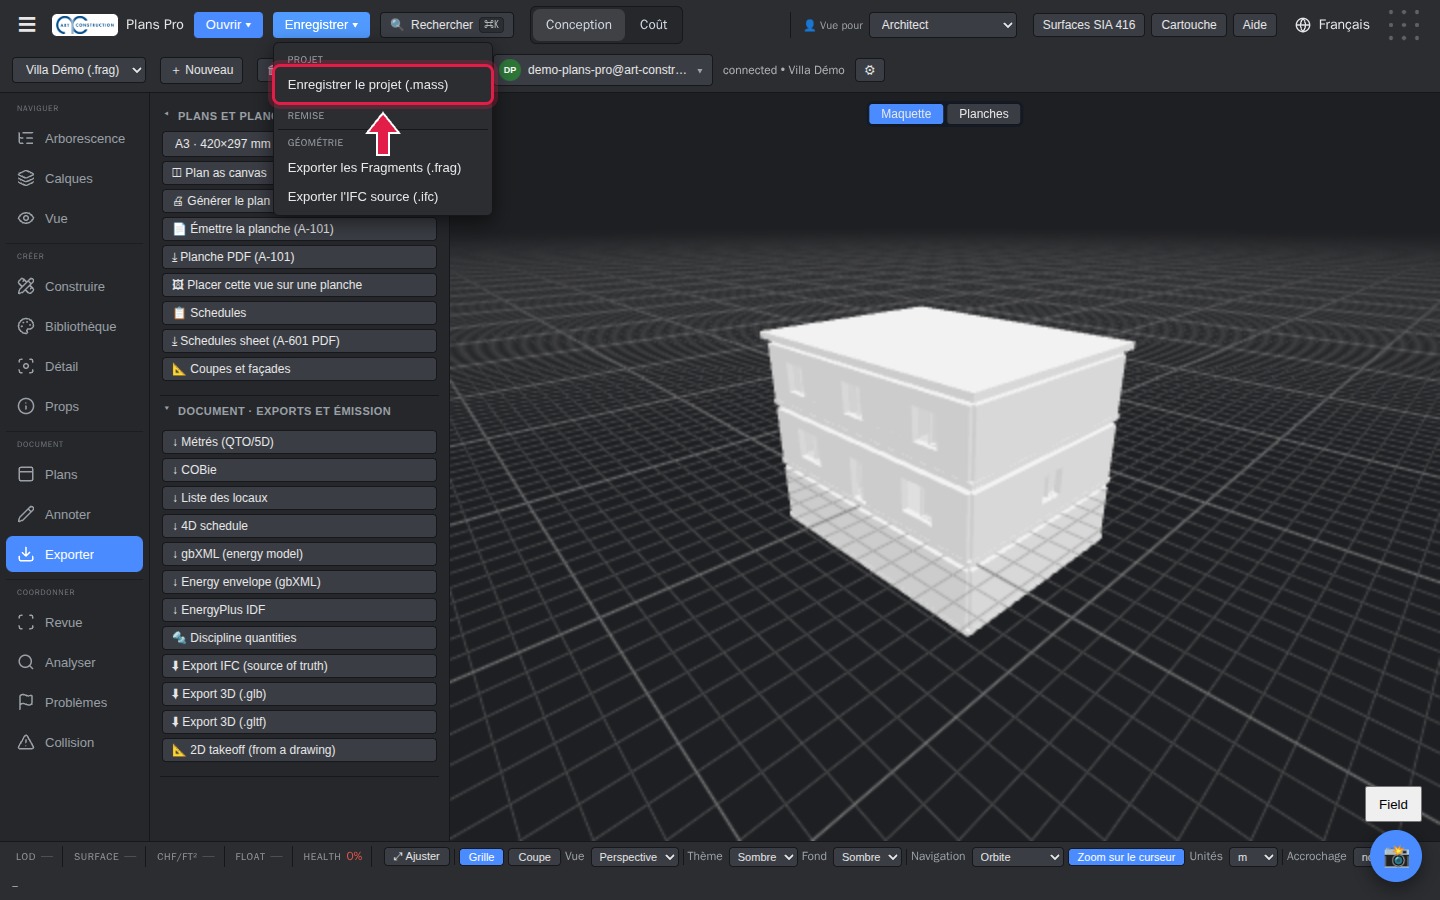Open the hamburger main menu
The height and width of the screenshot is (900, 1440).
[27, 25]
